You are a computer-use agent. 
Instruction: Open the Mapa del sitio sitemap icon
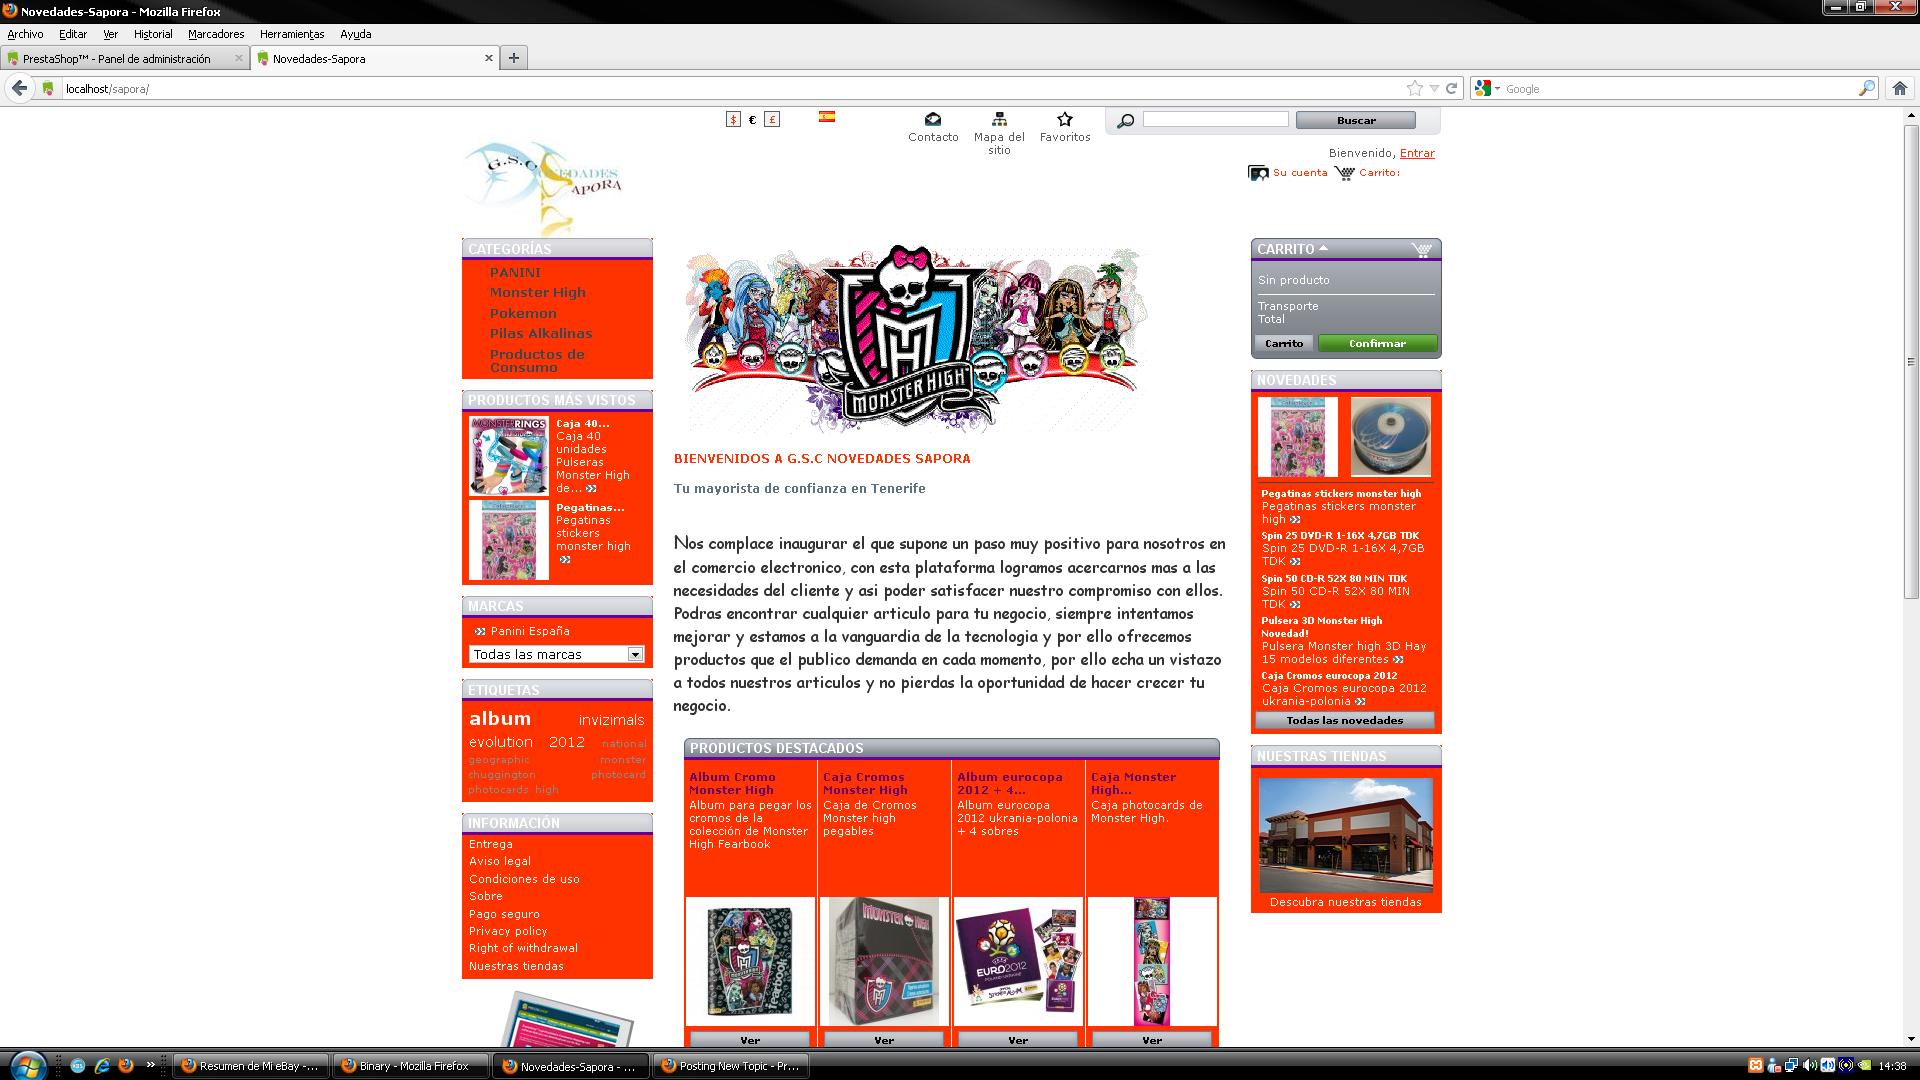click(998, 119)
